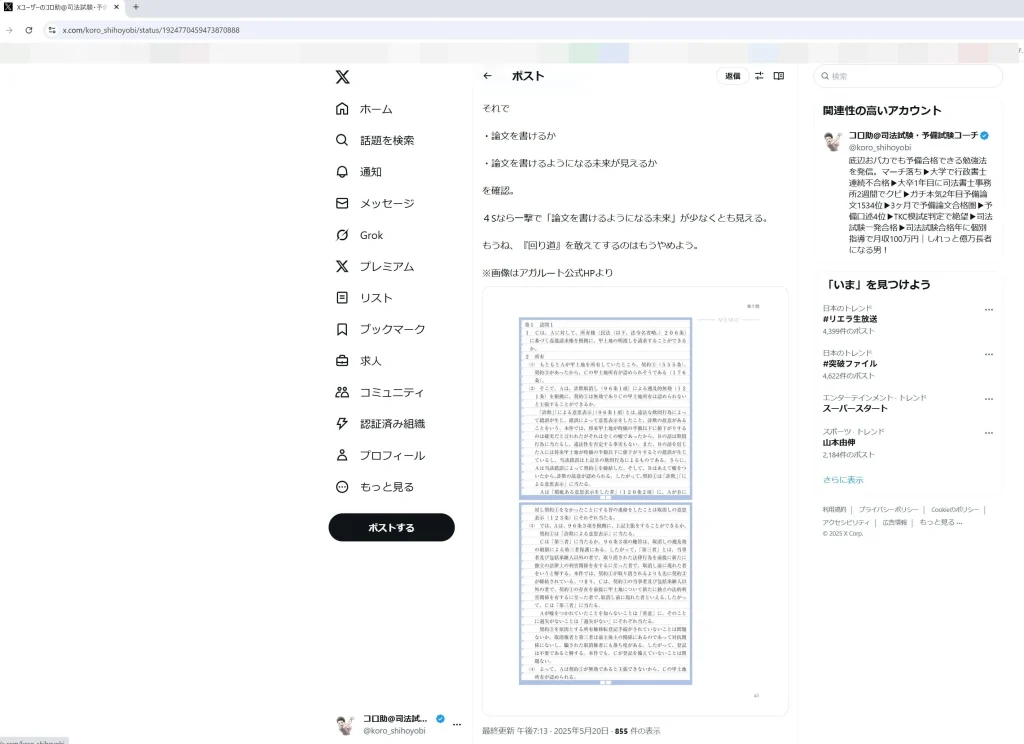Open the Grok icon in sidebar
This screenshot has width=1024, height=744.
coord(342,235)
